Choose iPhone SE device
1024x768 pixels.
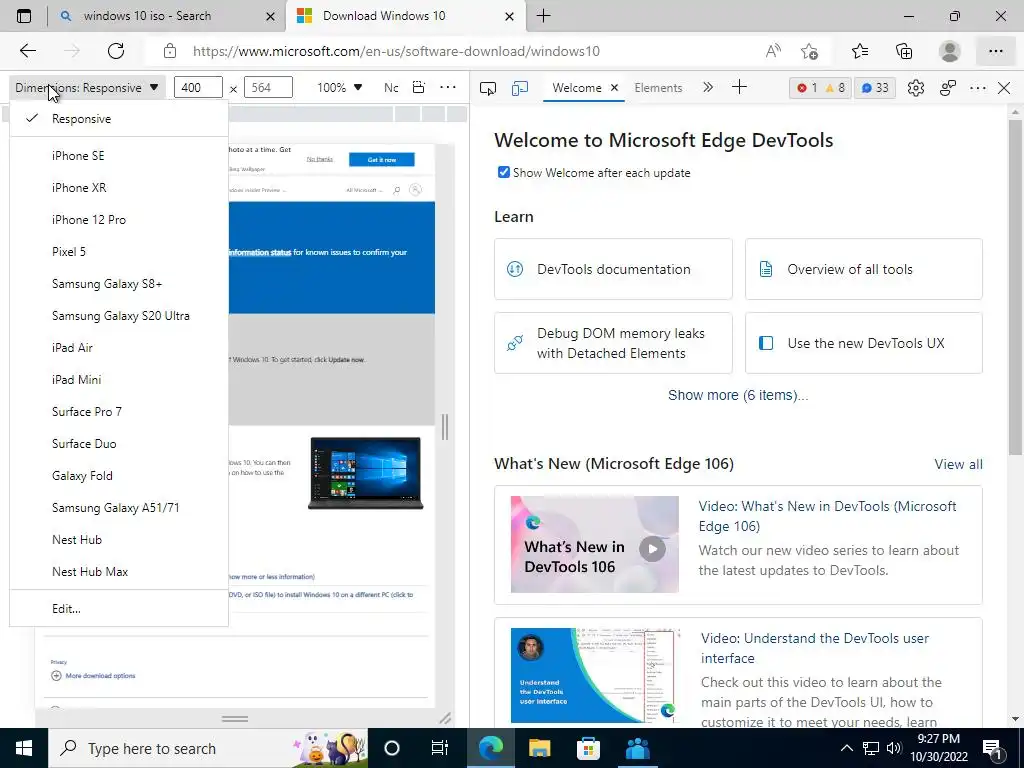pos(119,155)
